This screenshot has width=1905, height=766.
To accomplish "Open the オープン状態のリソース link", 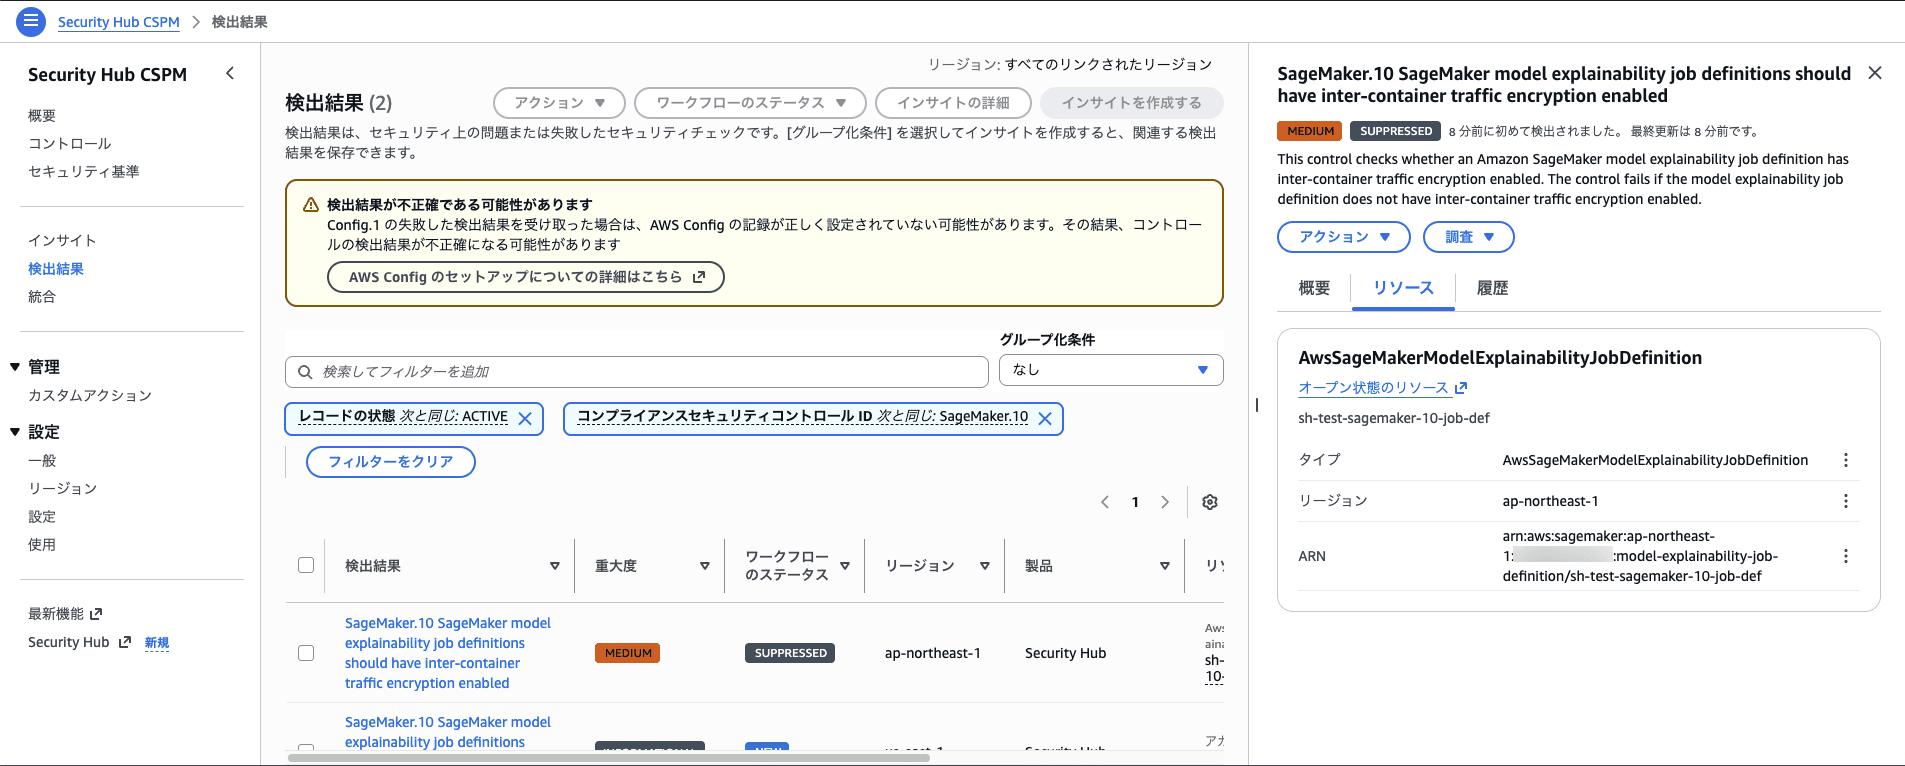I will pyautogui.click(x=1373, y=388).
